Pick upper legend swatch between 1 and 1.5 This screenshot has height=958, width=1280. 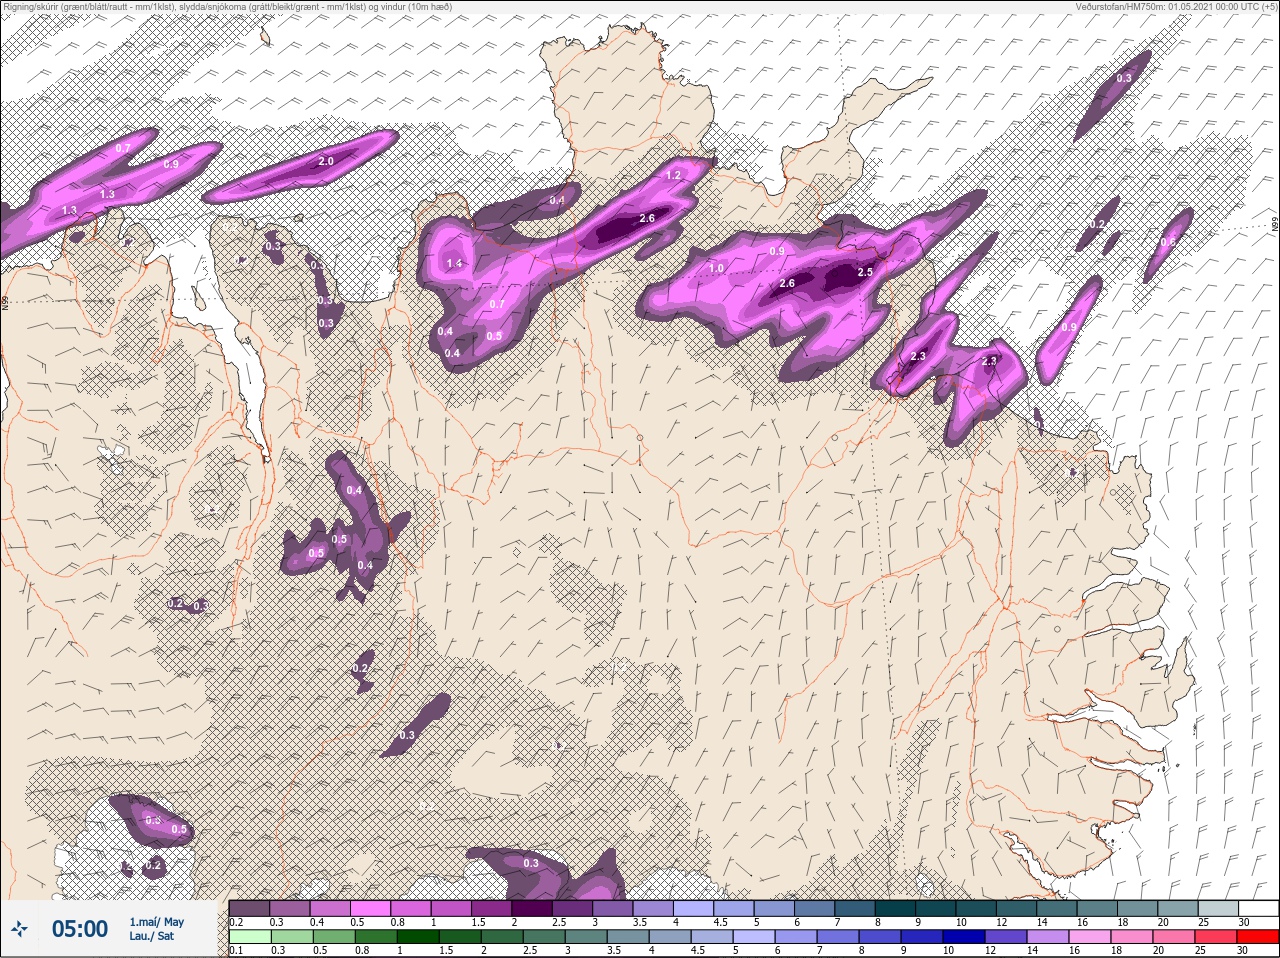(x=452, y=908)
